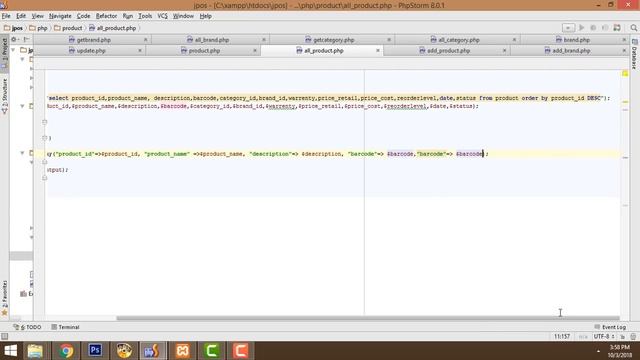The width and height of the screenshot is (640, 360).
Task: Click the read-only lock icon in status bar
Action: click(x=623, y=337)
